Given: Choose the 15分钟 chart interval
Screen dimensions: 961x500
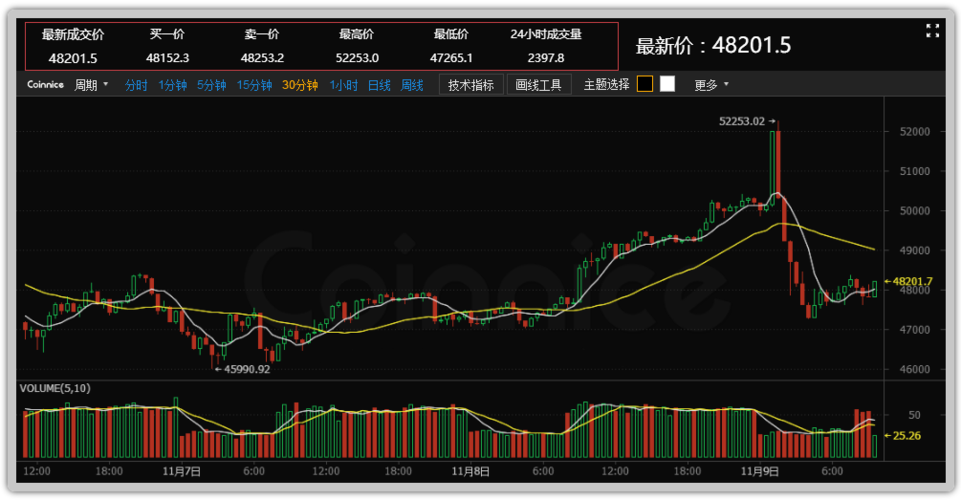Looking at the screenshot, I should tap(254, 85).
